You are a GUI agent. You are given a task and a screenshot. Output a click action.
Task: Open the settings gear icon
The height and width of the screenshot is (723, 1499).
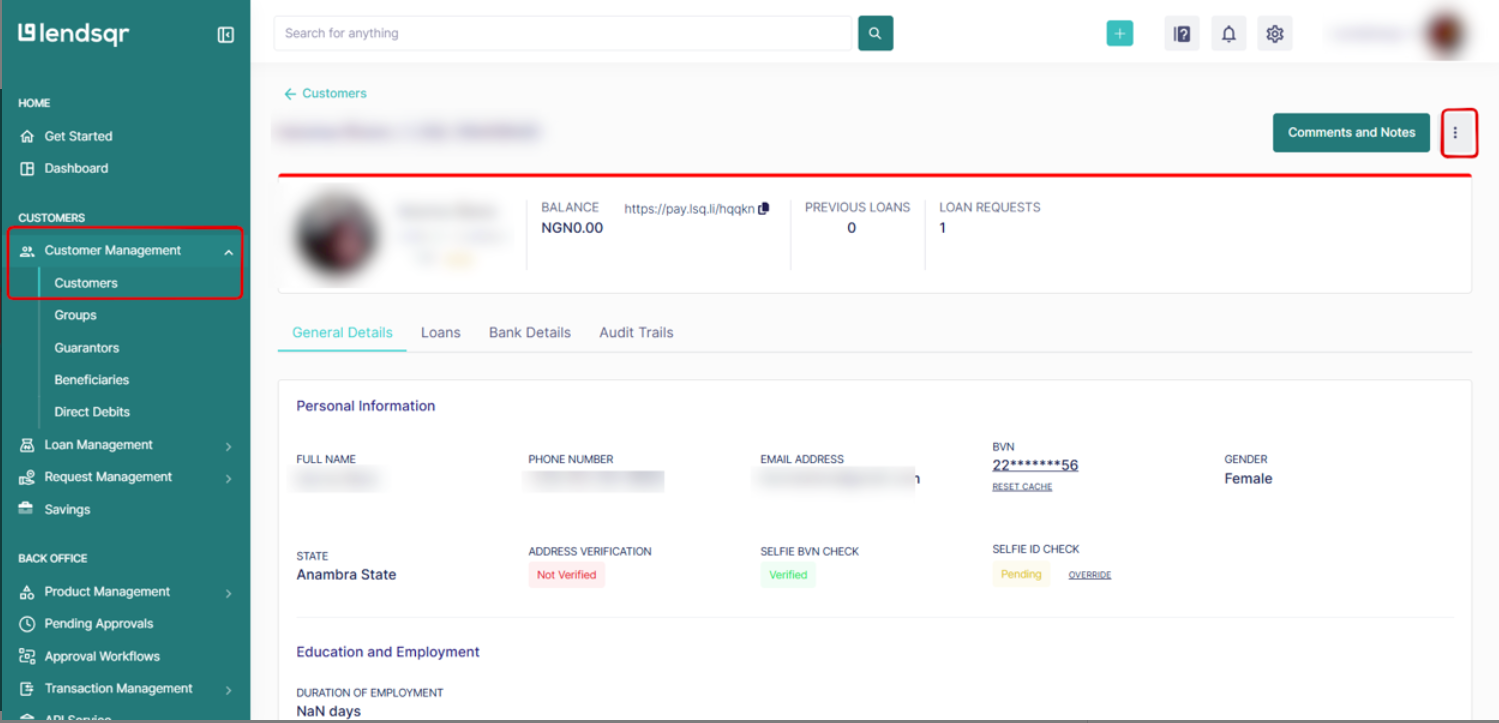click(x=1274, y=34)
